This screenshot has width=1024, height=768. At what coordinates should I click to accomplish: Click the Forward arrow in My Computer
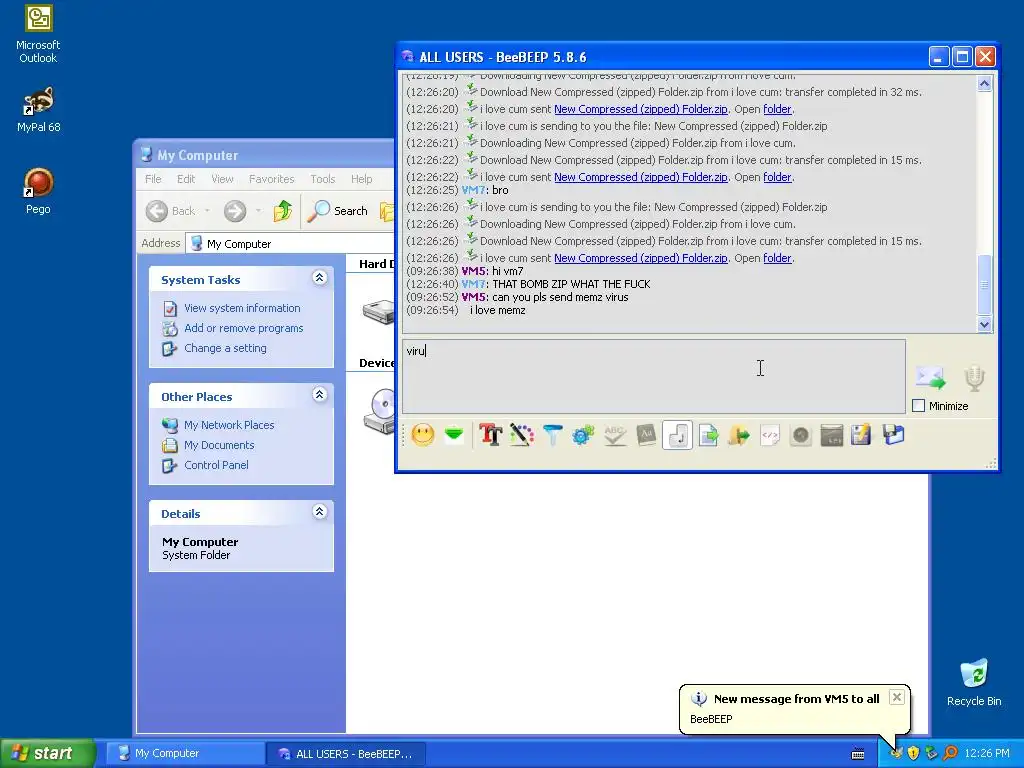[x=235, y=211]
